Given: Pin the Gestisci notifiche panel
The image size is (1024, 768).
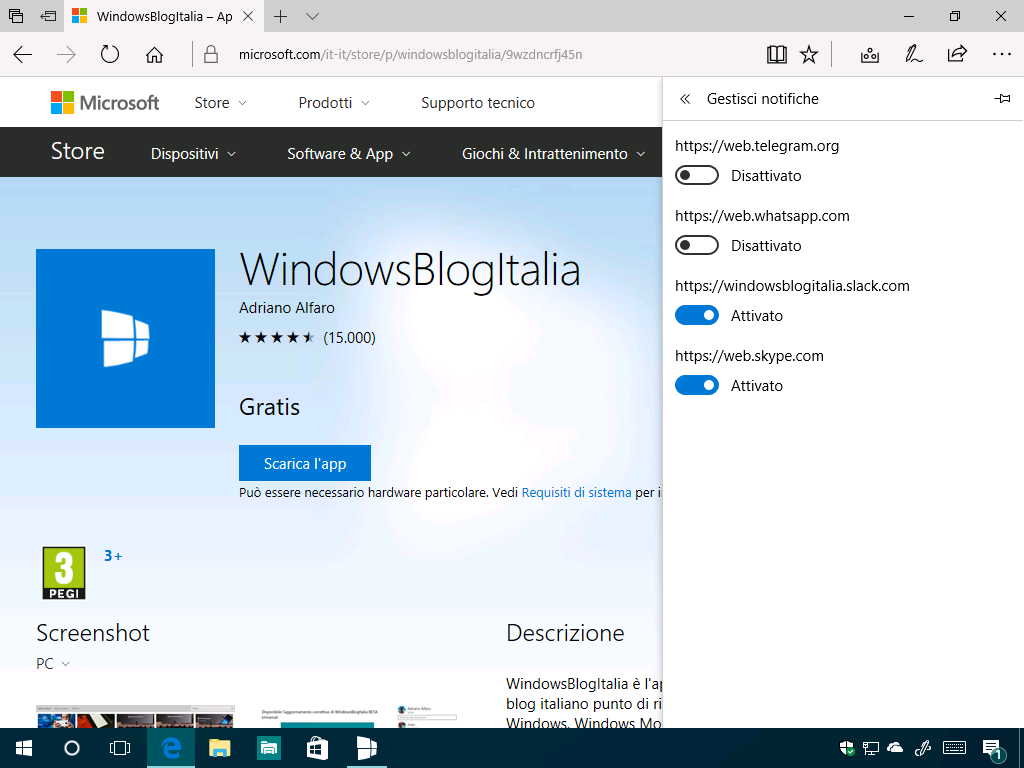Looking at the screenshot, I should [x=1002, y=99].
